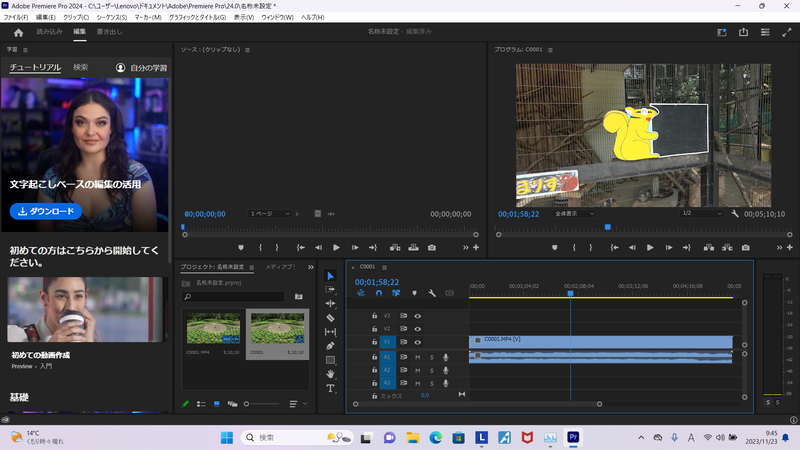This screenshot has height=450, width=800.
Task: Click the Home icon in the top bar
Action: click(x=18, y=32)
